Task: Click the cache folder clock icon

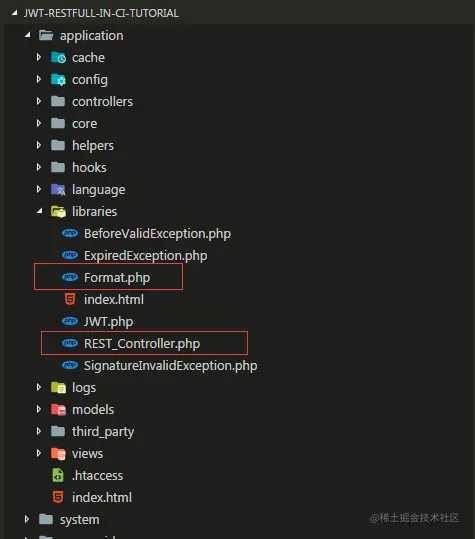Action: tap(58, 58)
